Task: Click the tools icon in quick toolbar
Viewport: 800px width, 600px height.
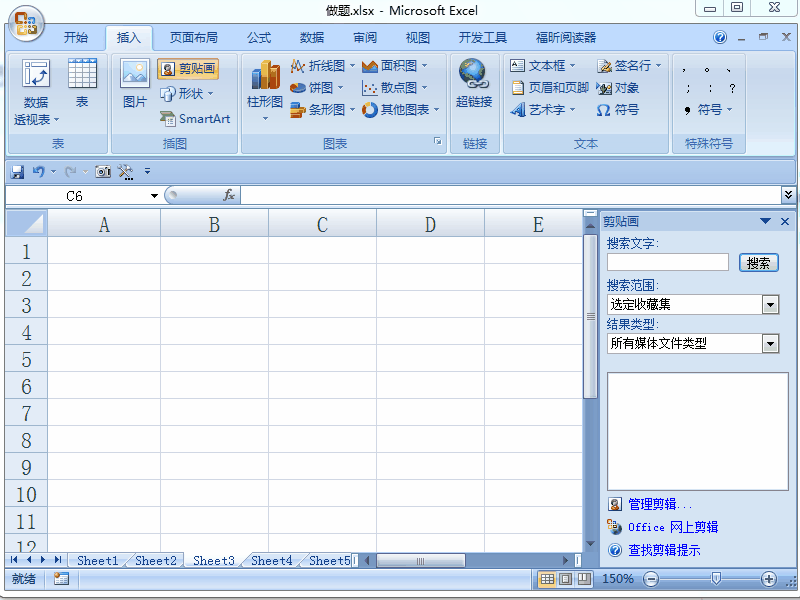Action: (x=126, y=172)
